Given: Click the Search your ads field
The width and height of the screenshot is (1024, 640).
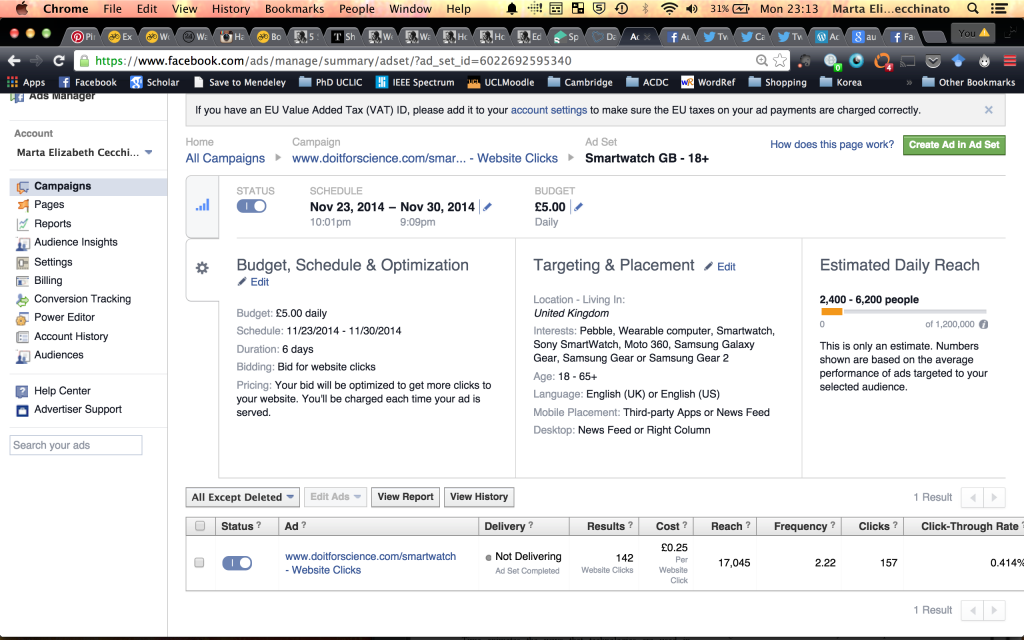Looking at the screenshot, I should (x=76, y=445).
